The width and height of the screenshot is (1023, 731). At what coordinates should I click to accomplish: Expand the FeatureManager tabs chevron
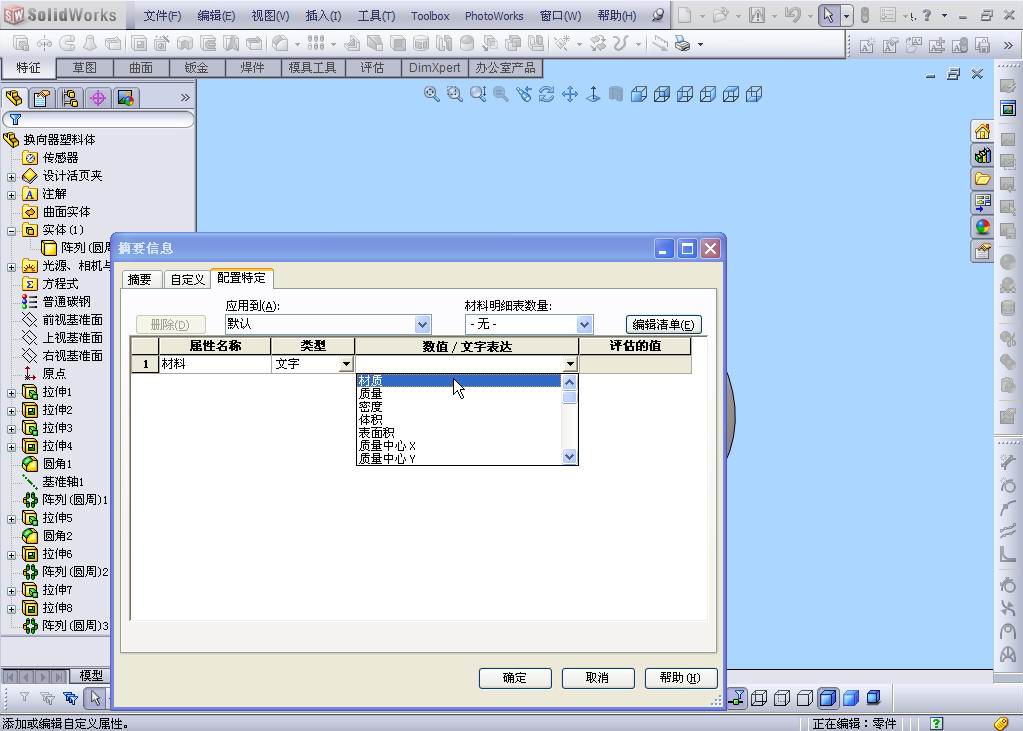[x=185, y=98]
